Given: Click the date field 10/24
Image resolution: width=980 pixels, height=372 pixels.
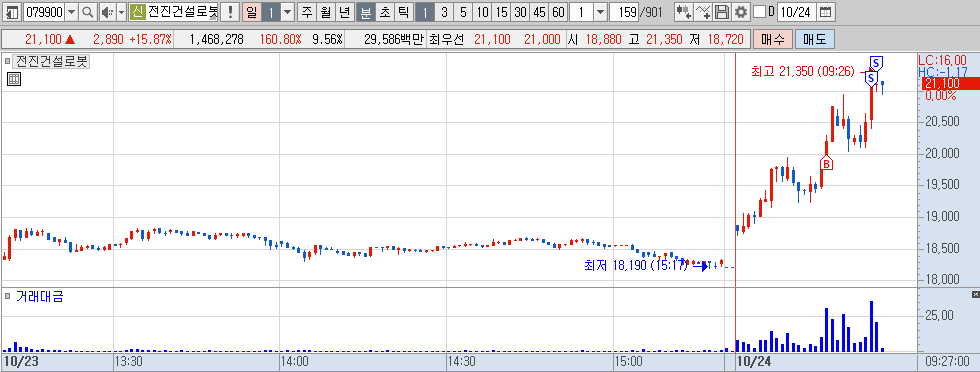Looking at the screenshot, I should pyautogui.click(x=797, y=12).
